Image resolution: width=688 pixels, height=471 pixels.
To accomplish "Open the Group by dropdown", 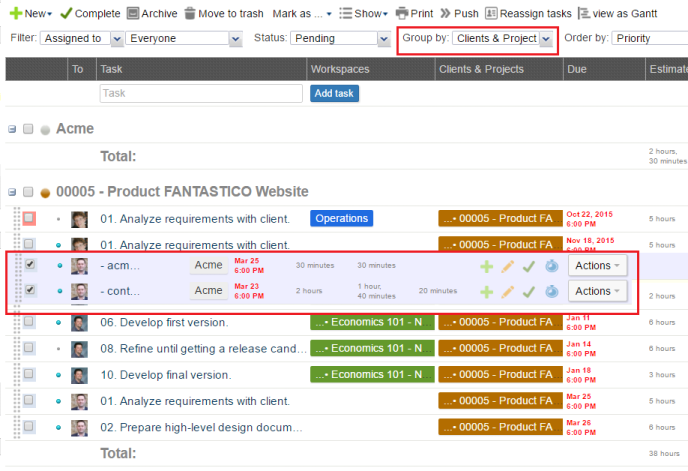I will coord(503,38).
